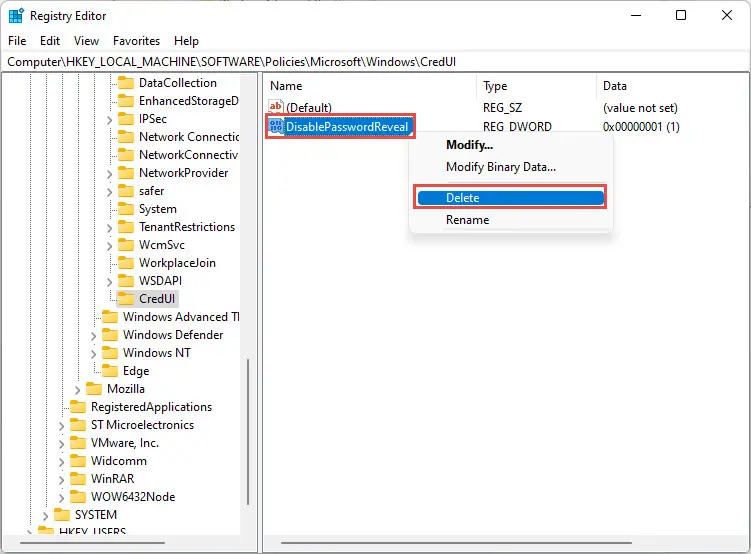
Task: Click the Windows Defender folder icon
Action: 110,335
